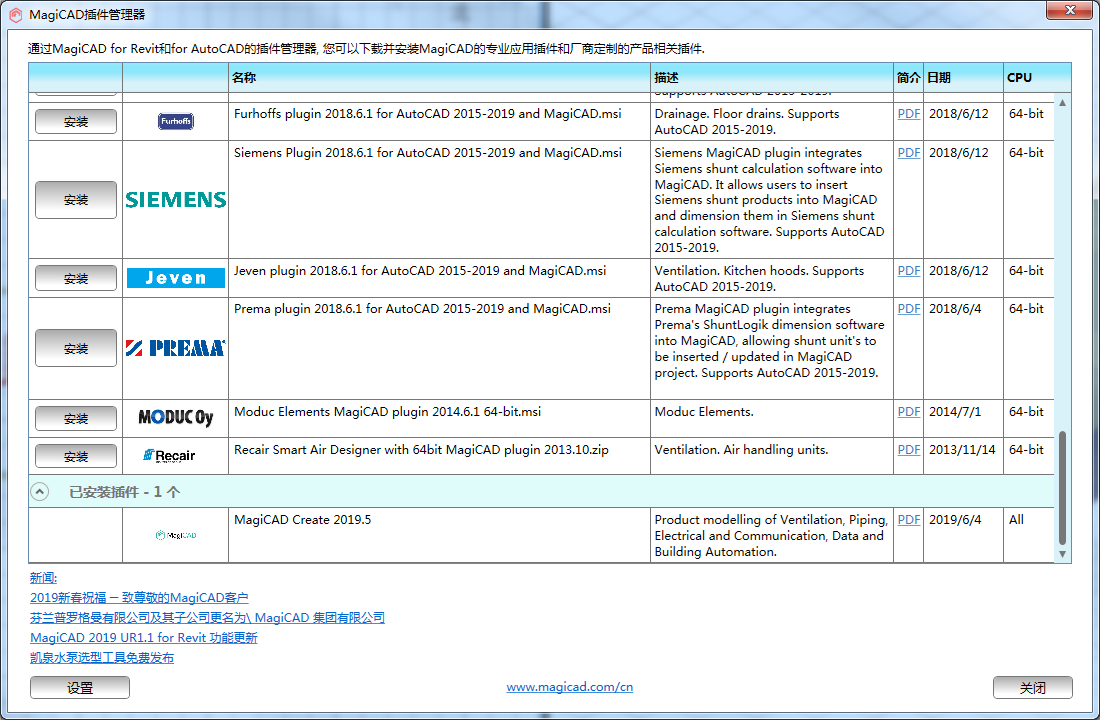
Task: Visit www.magicad.com/cn website link
Action: pyautogui.click(x=570, y=687)
